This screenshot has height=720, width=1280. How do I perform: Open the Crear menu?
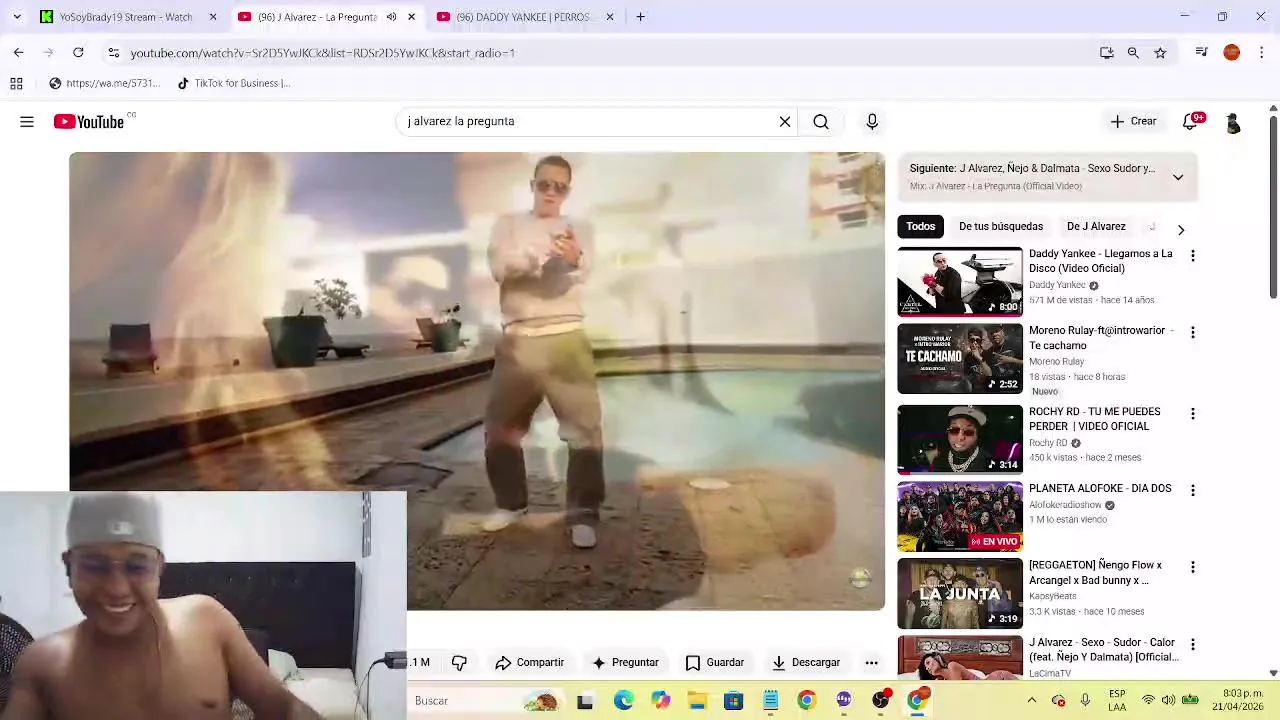pos(1133,121)
